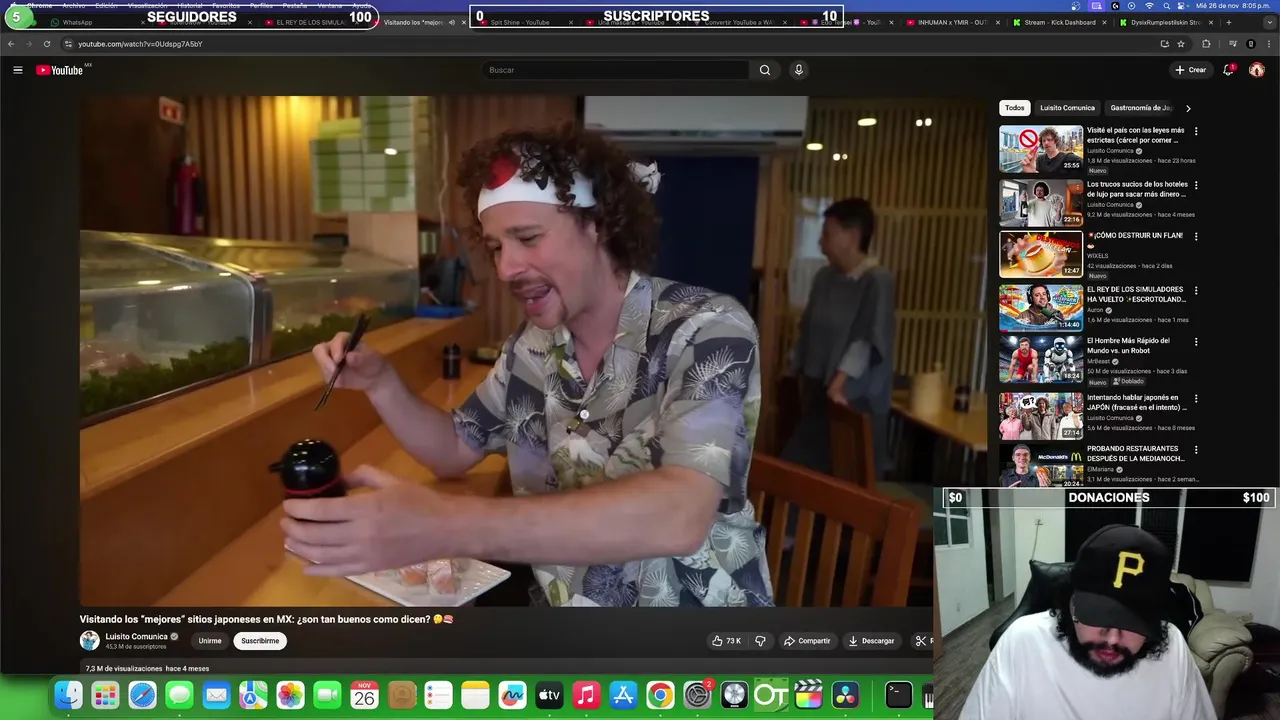Select the Gastronomía de Ja... filter chip

click(x=1140, y=108)
